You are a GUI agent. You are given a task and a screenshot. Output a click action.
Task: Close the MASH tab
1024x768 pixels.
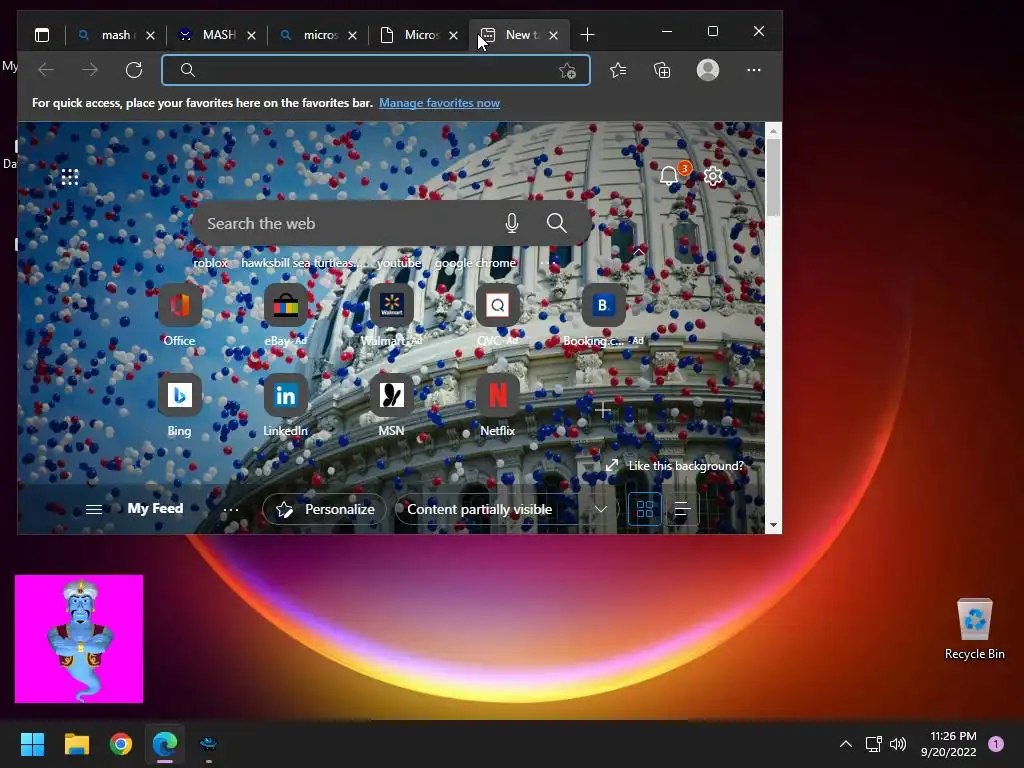tap(251, 35)
